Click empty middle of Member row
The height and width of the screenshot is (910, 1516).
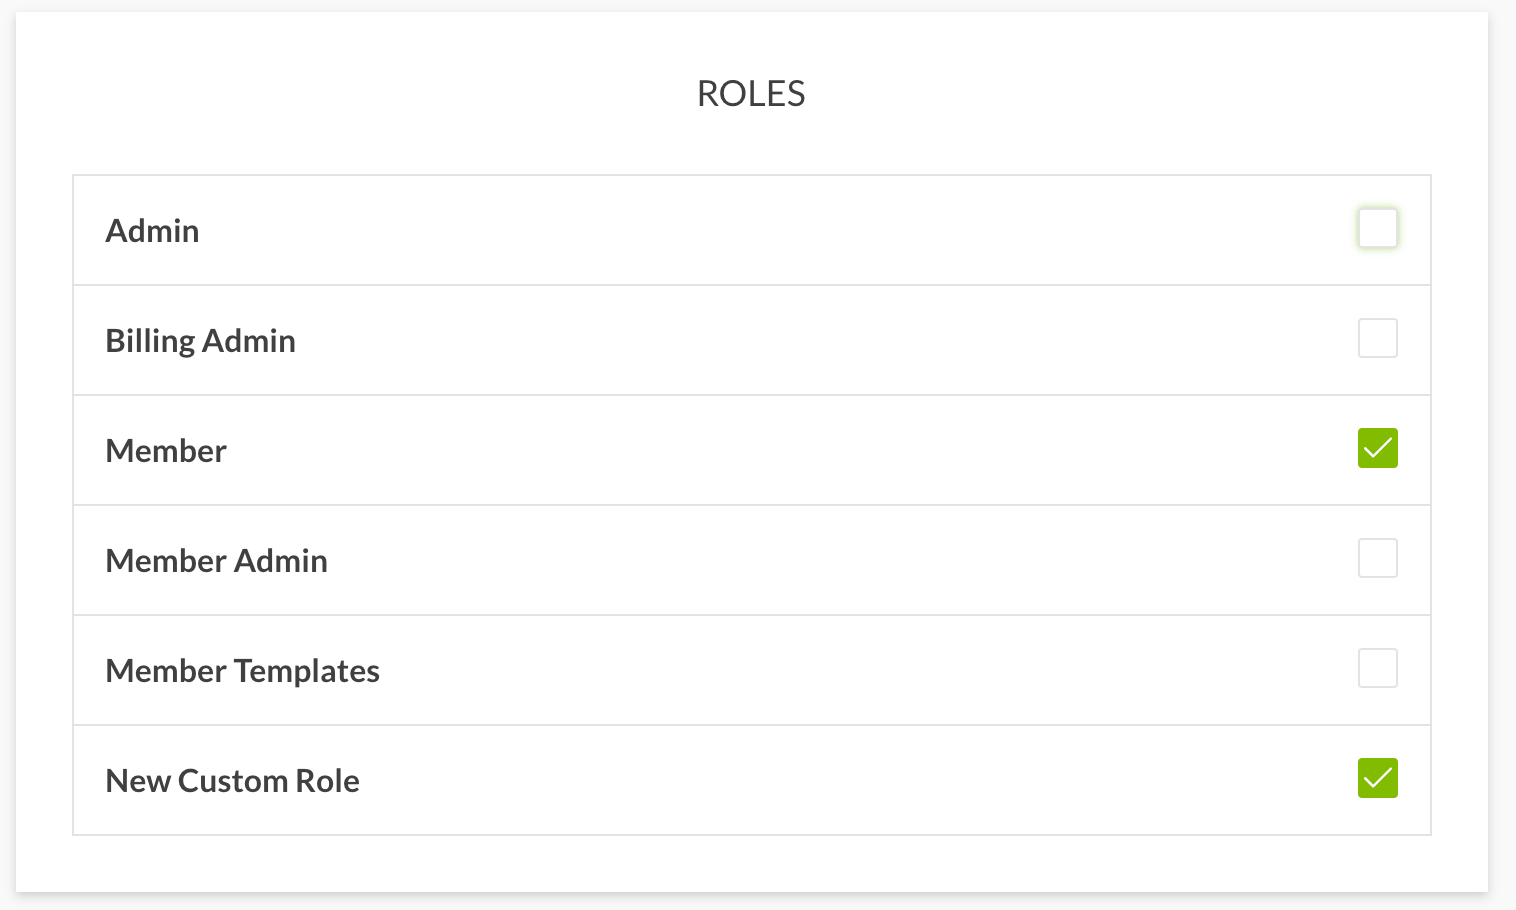[750, 451]
